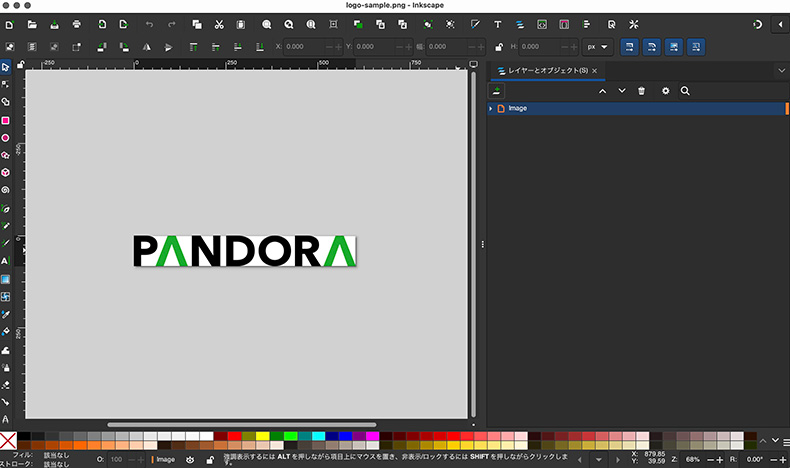Raise selection to top icon
The width and height of the screenshot is (790, 468).
point(193,47)
